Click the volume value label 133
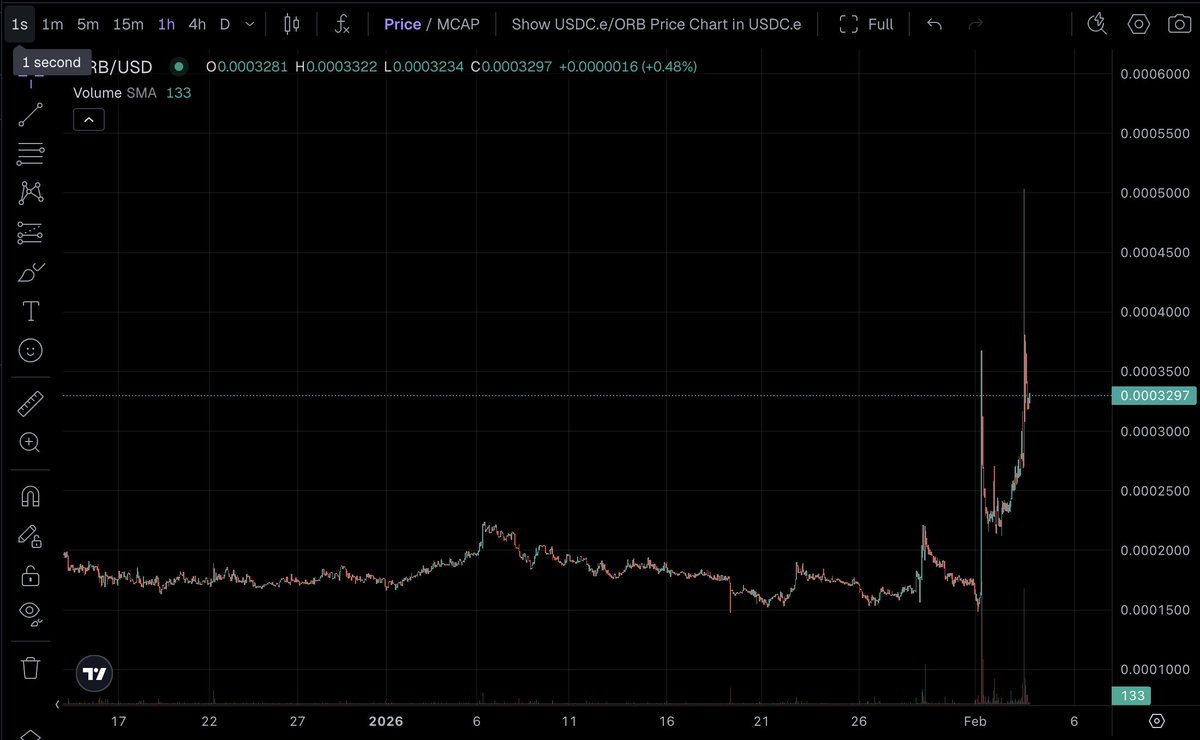The image size is (1200, 740). 1131,696
